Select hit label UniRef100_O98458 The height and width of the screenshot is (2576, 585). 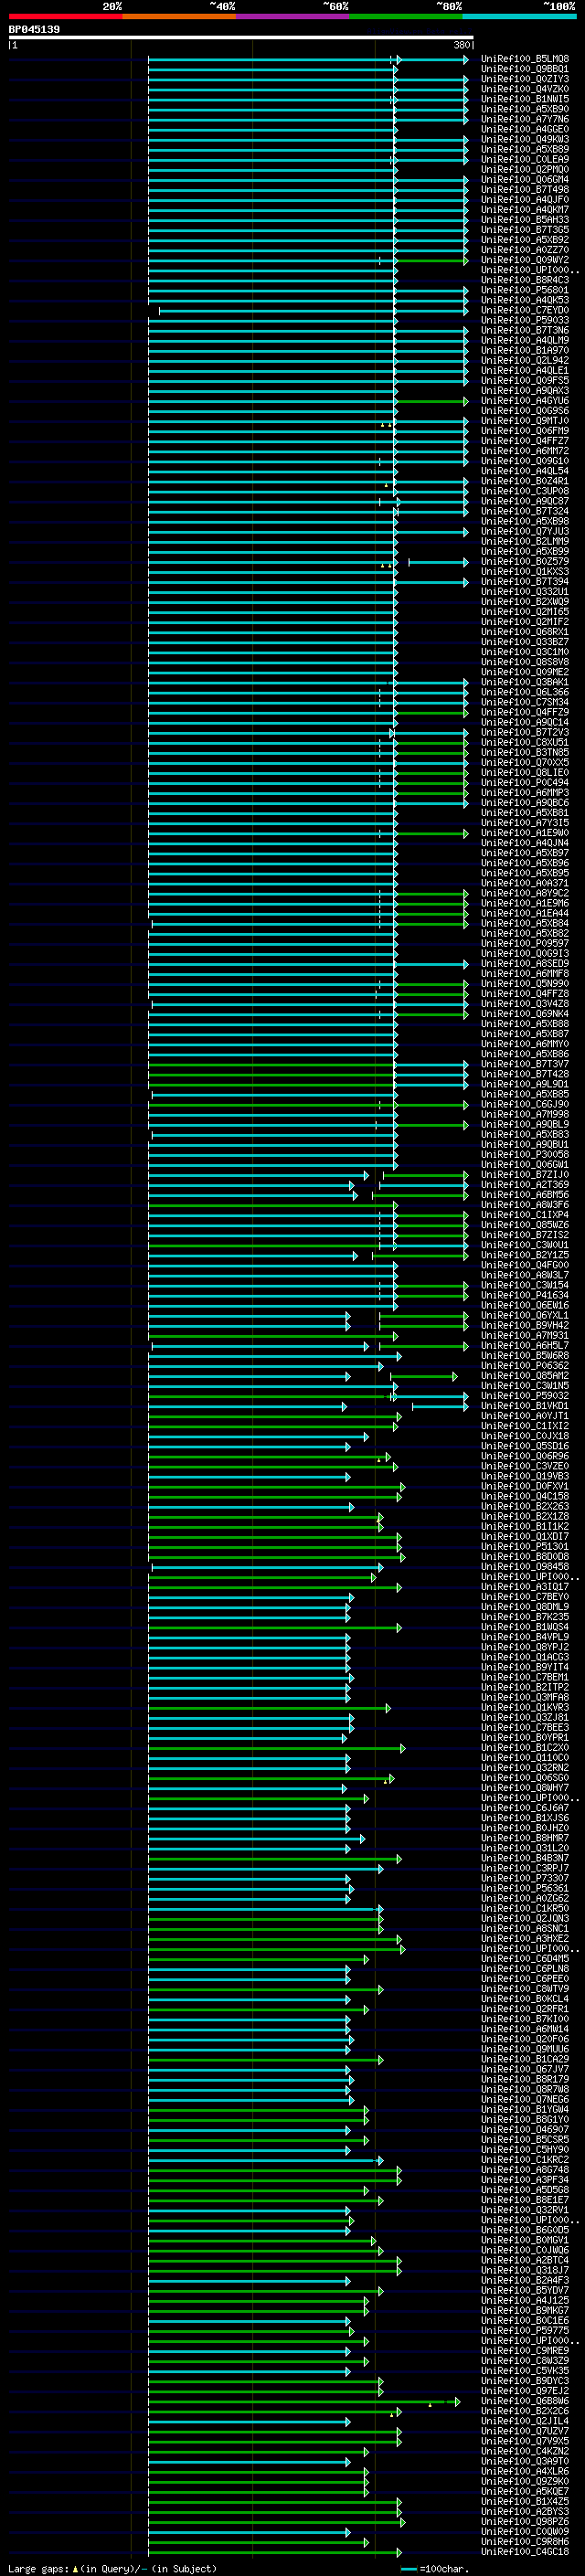525,1567
